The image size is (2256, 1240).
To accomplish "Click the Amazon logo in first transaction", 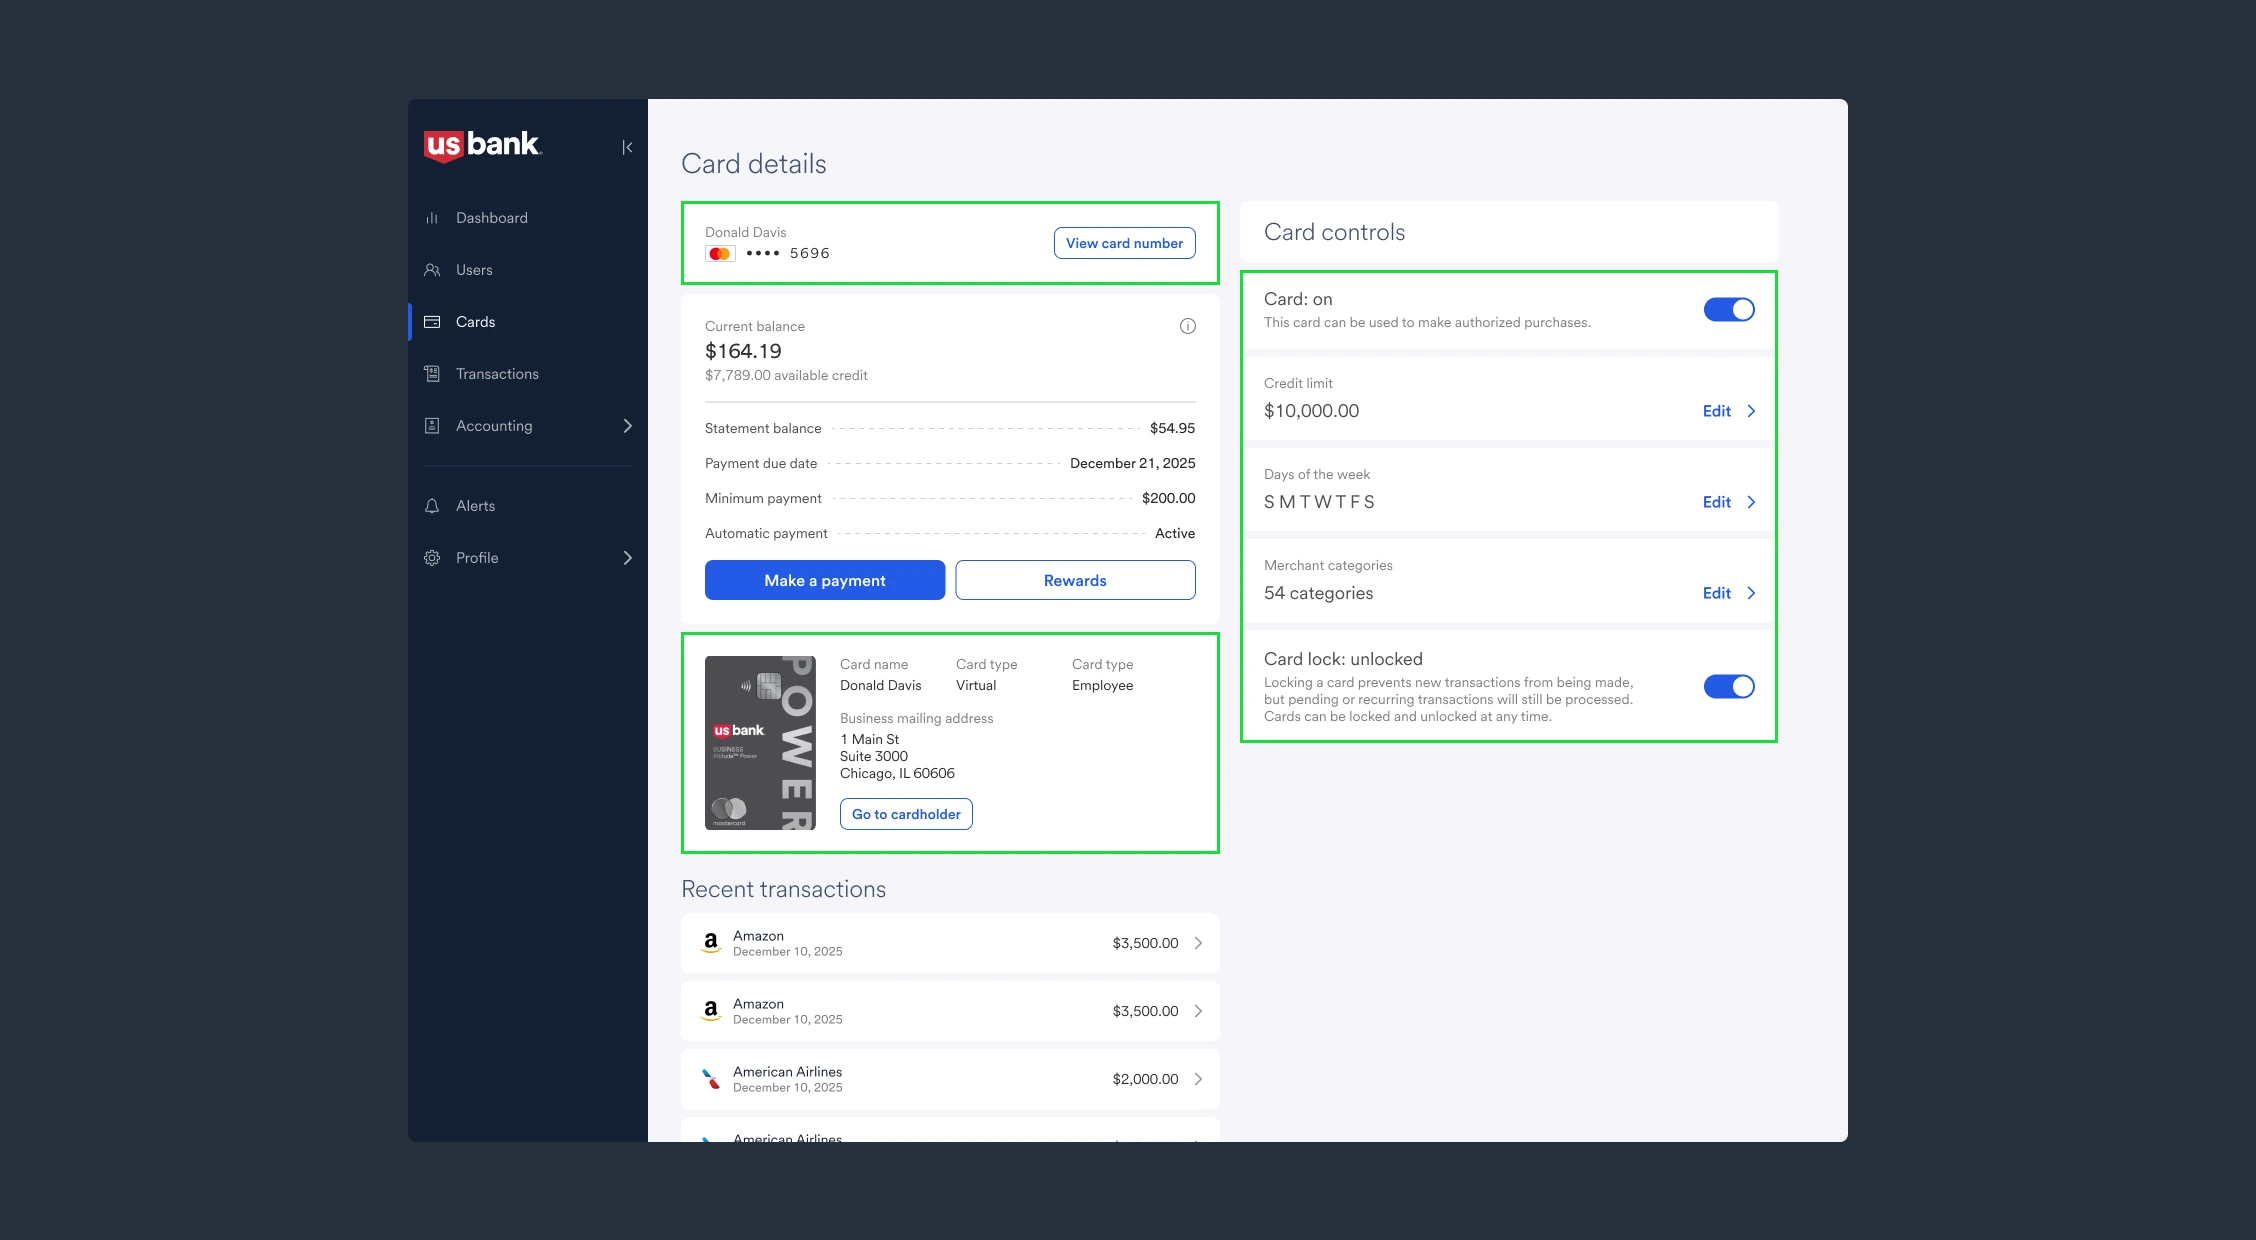I will pyautogui.click(x=711, y=943).
